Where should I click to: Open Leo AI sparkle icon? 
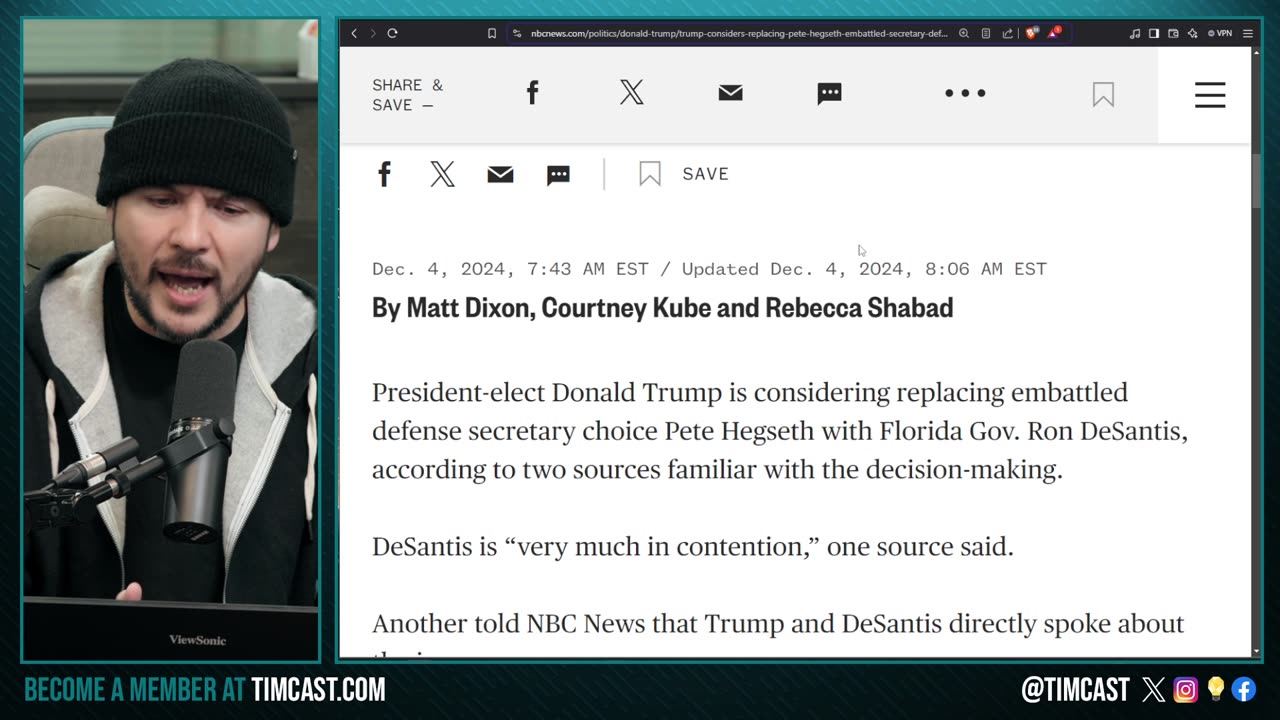1192,33
